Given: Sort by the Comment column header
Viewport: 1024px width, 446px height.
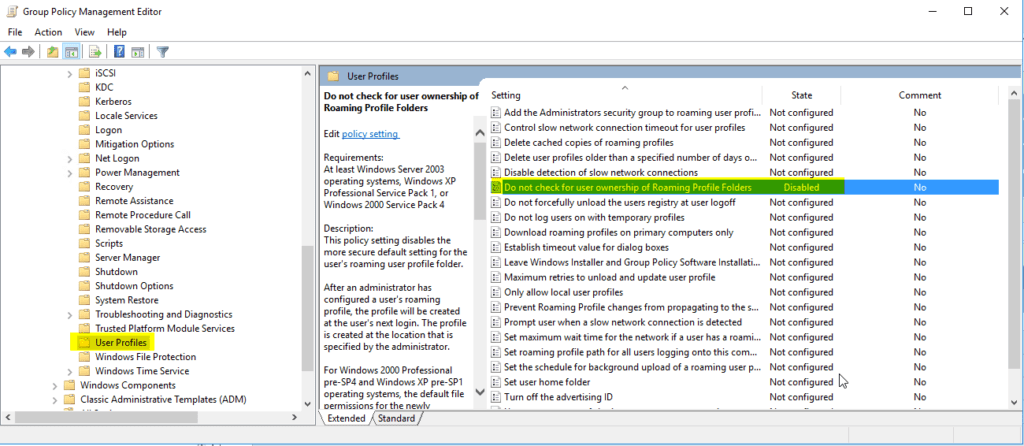Looking at the screenshot, I should pos(920,95).
